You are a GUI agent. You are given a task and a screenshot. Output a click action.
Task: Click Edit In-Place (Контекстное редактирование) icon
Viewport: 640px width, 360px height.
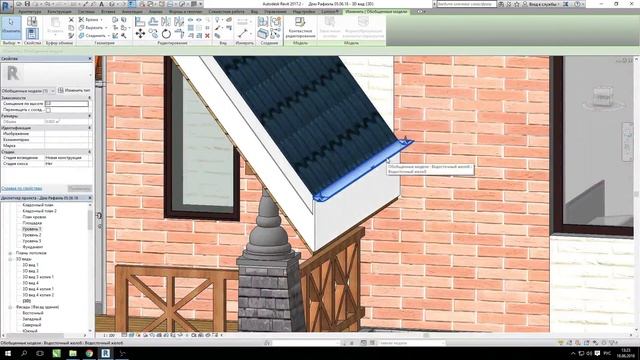[300, 22]
